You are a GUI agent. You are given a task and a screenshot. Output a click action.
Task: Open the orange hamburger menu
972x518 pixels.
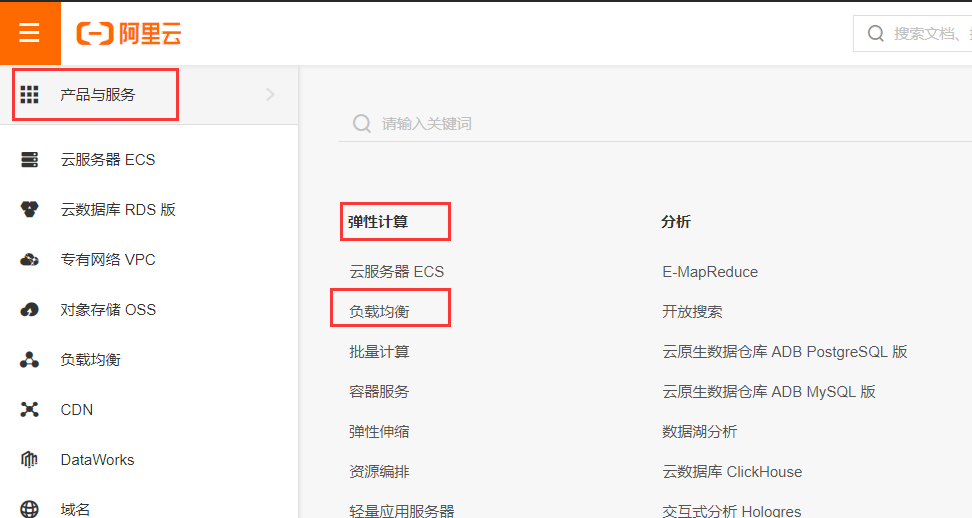[x=30, y=33]
